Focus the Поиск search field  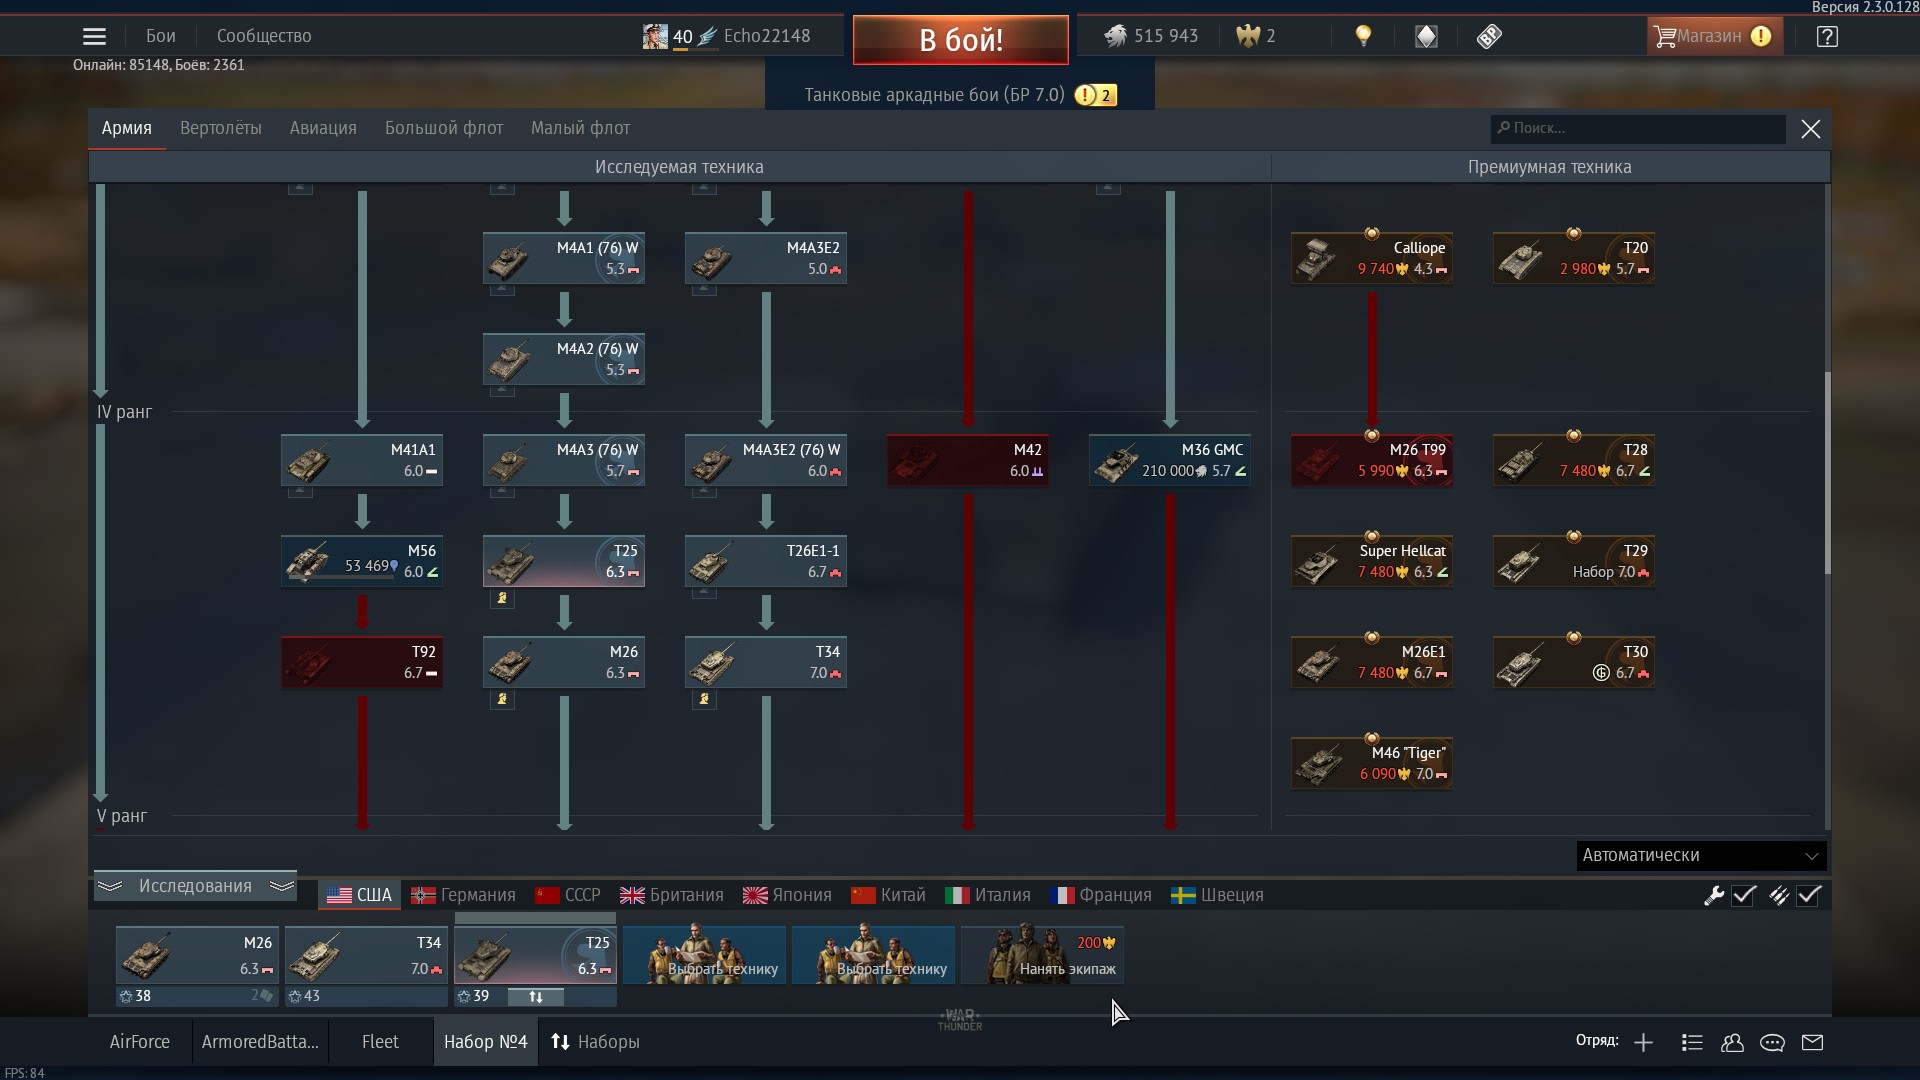tap(1638, 128)
